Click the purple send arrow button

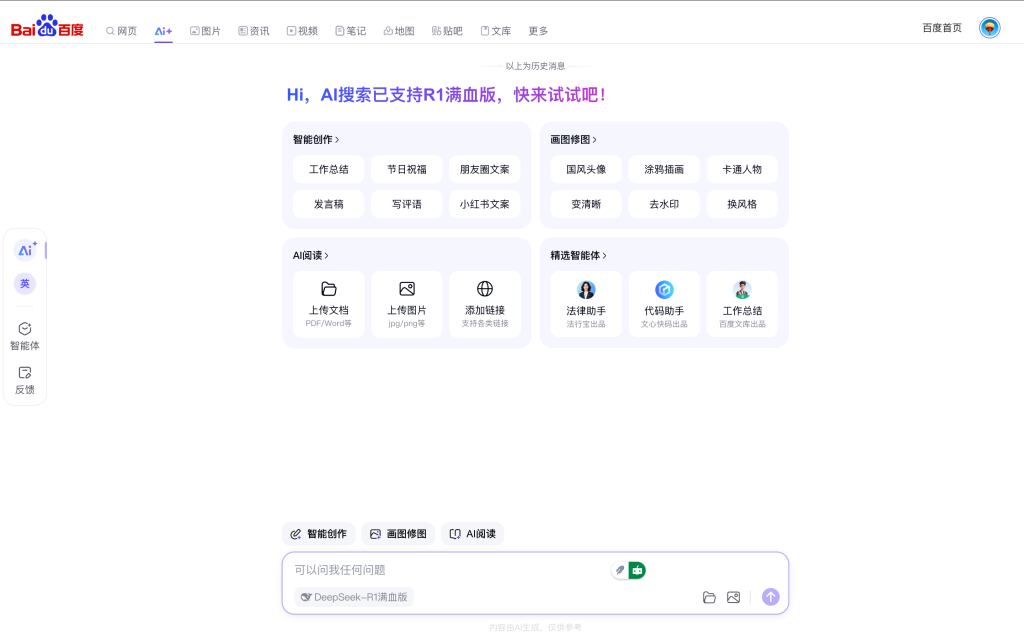(x=771, y=597)
